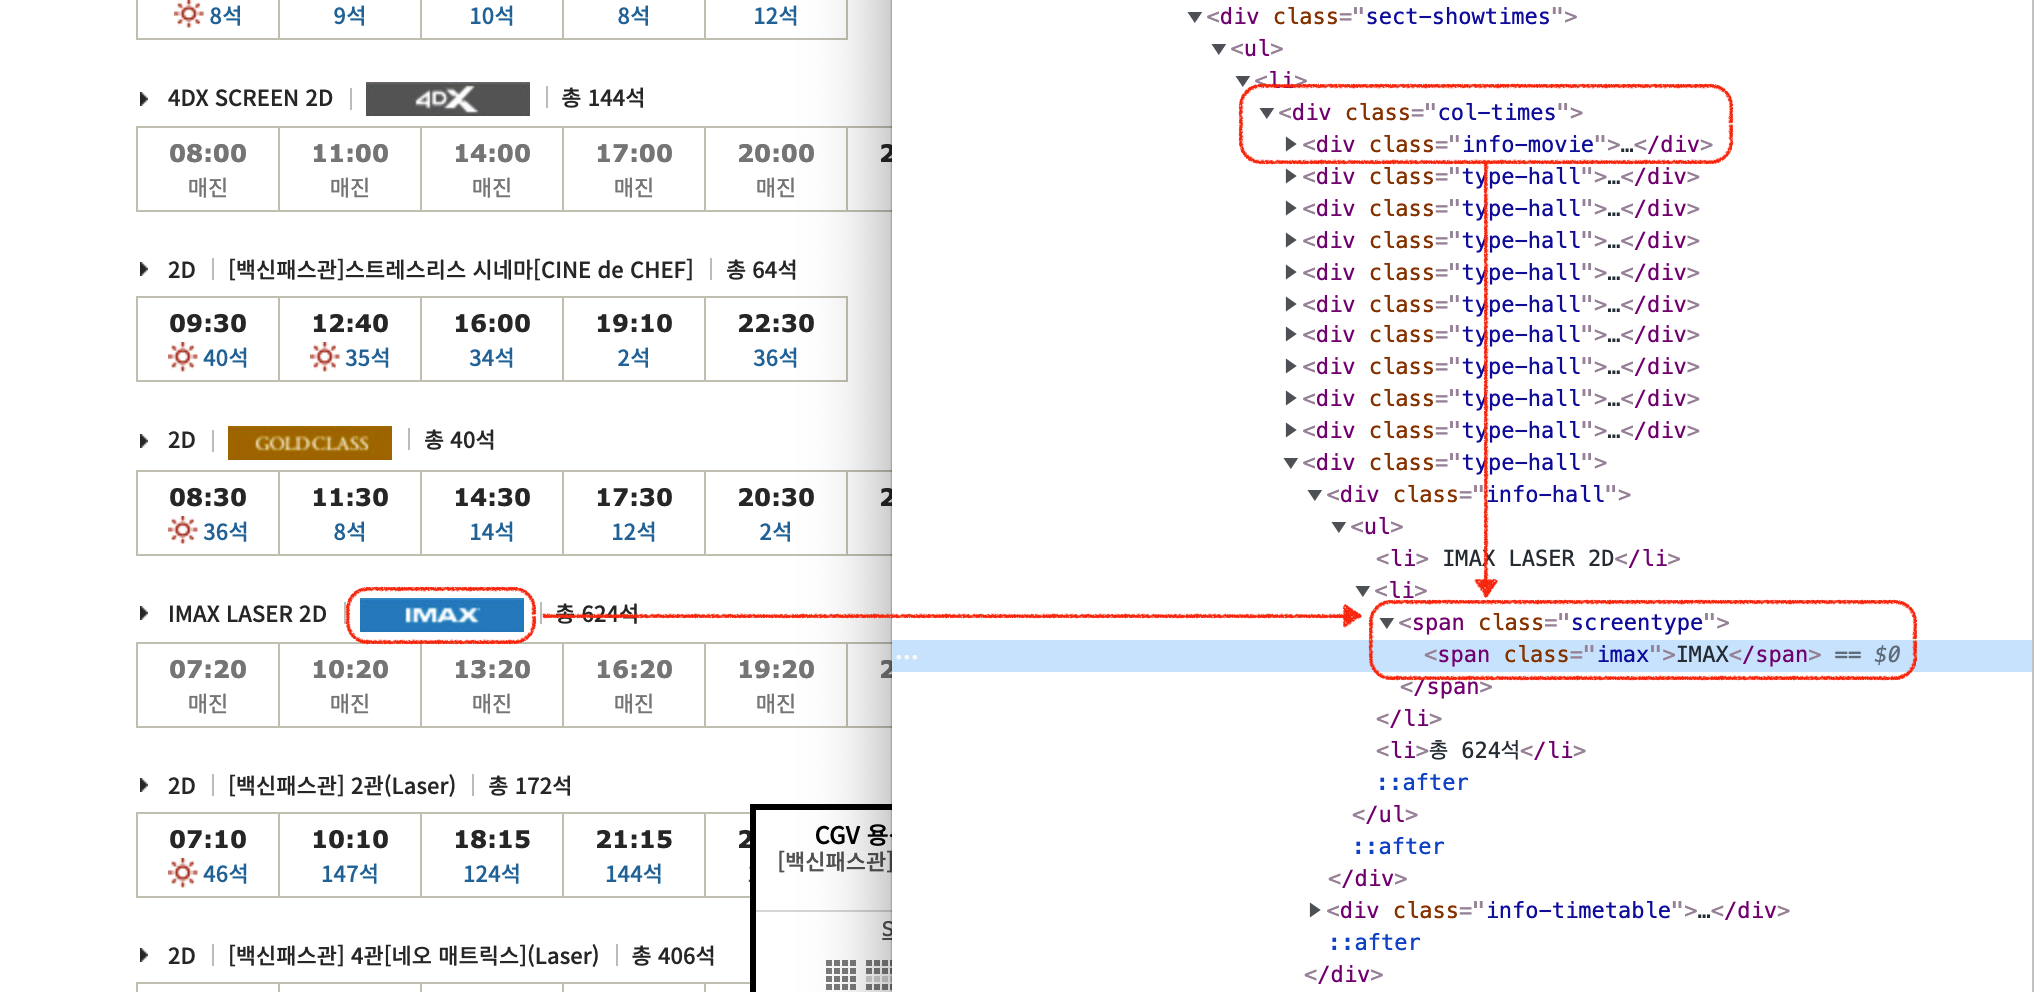Select the 총 40석 Gold Class seat count
The height and width of the screenshot is (992, 2034).
pos(459,440)
